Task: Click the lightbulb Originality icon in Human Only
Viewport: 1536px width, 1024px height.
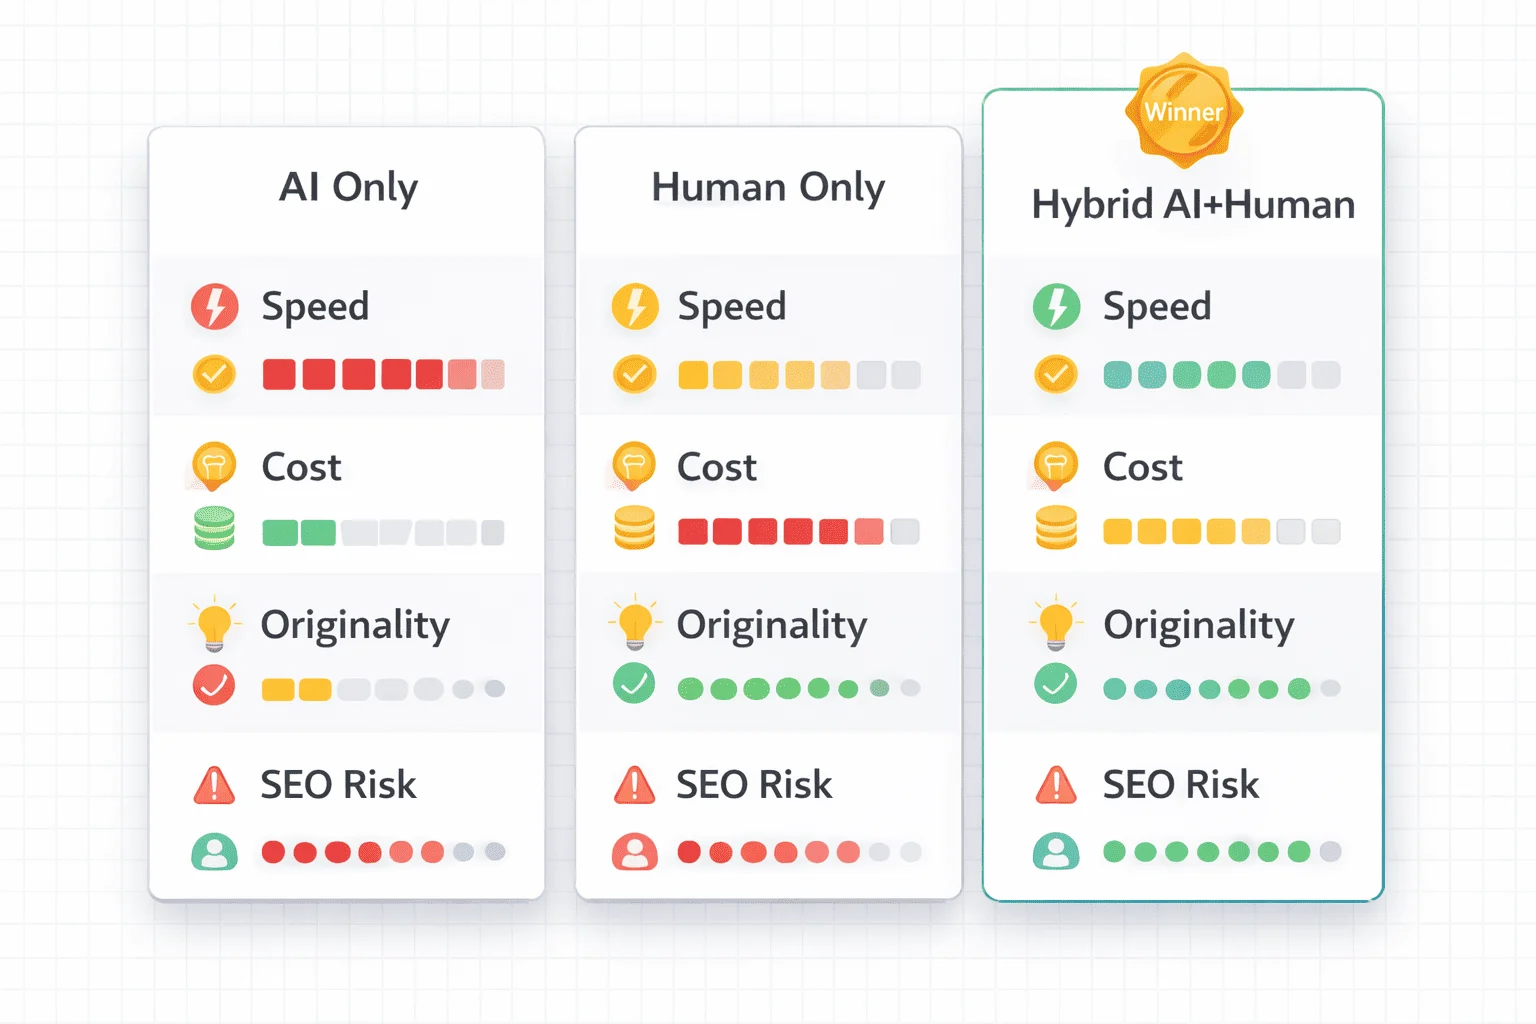Action: click(x=635, y=624)
